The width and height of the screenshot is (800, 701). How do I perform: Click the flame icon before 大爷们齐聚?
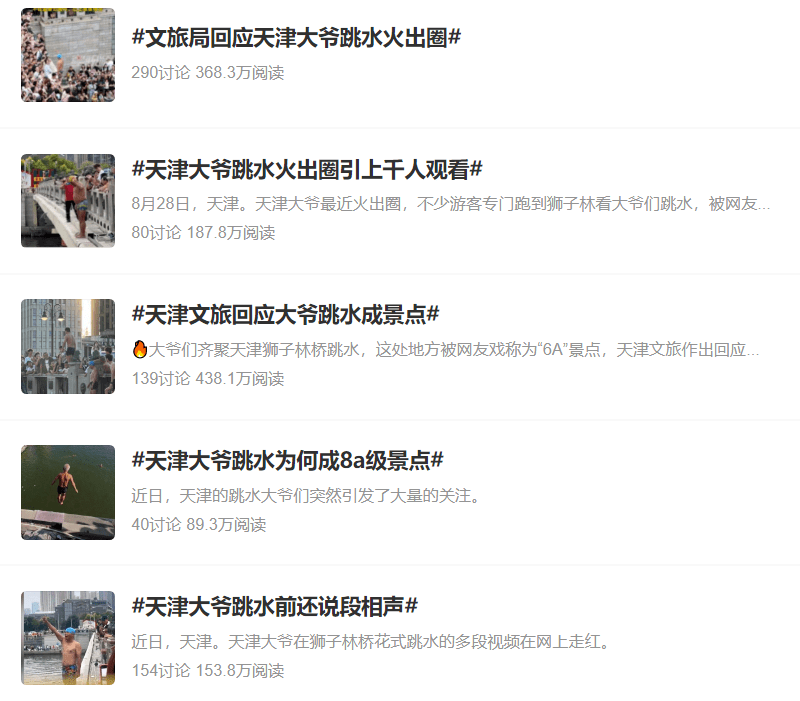click(x=139, y=349)
